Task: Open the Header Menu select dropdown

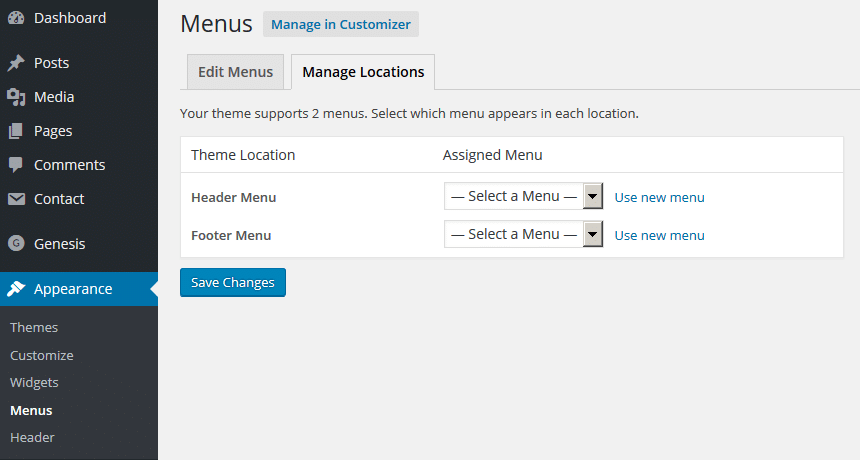Action: coord(523,196)
